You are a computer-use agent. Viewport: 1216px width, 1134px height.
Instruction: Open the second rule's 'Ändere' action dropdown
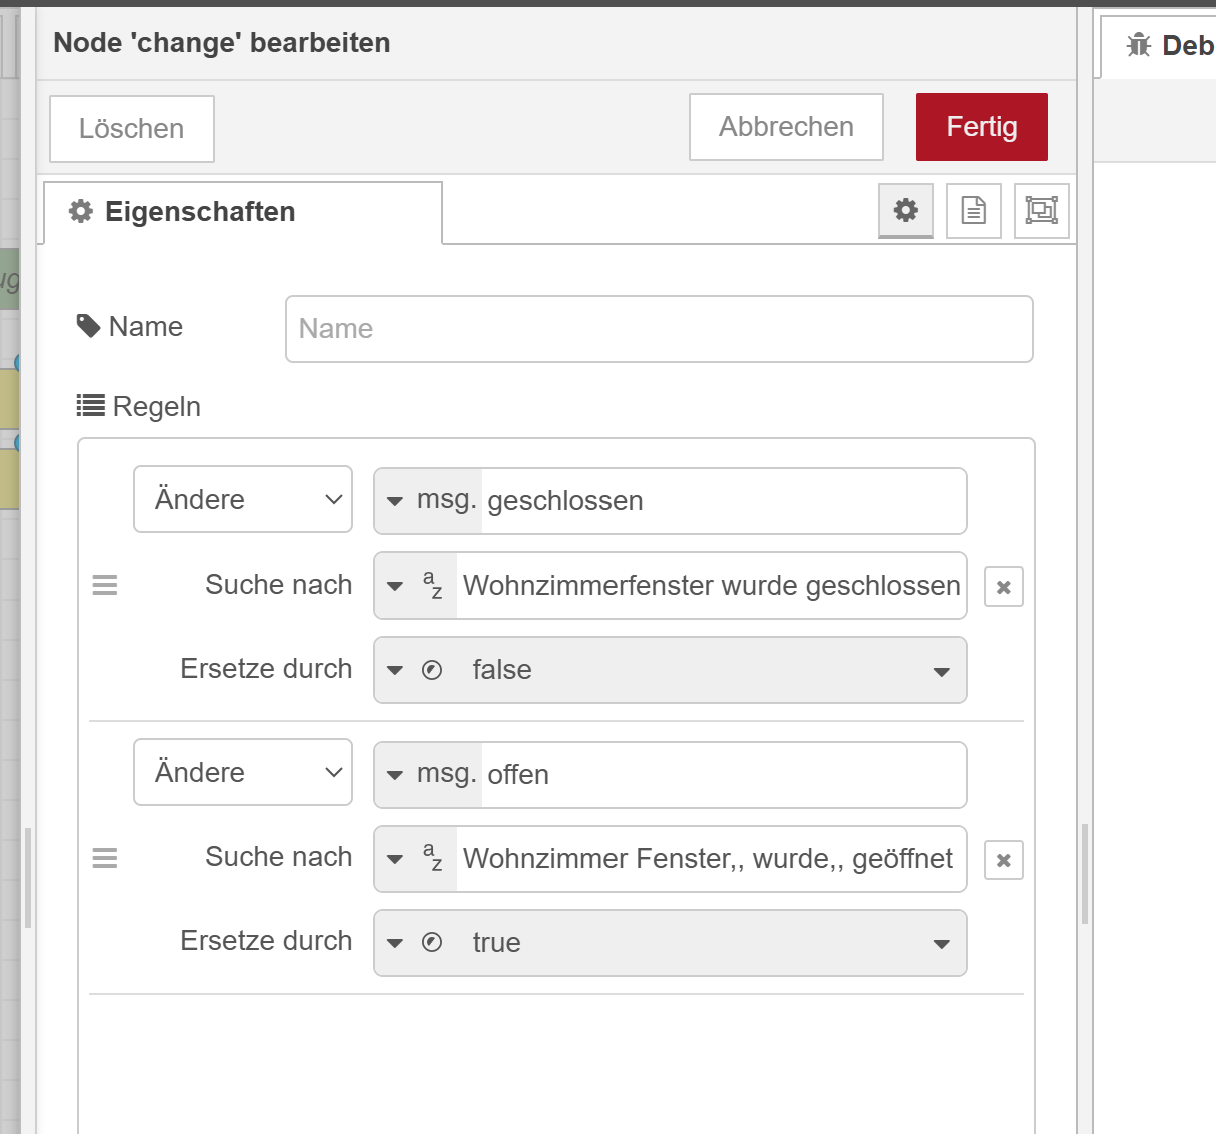[243, 772]
